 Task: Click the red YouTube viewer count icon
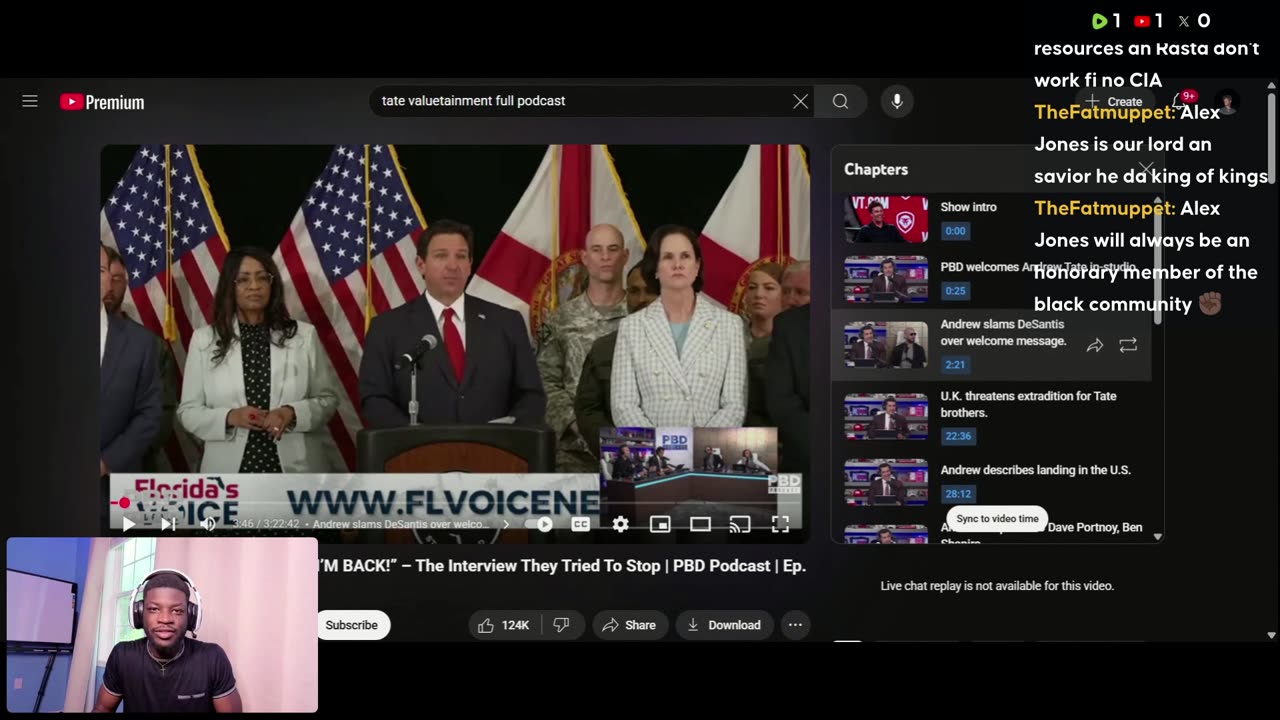[x=1142, y=21]
